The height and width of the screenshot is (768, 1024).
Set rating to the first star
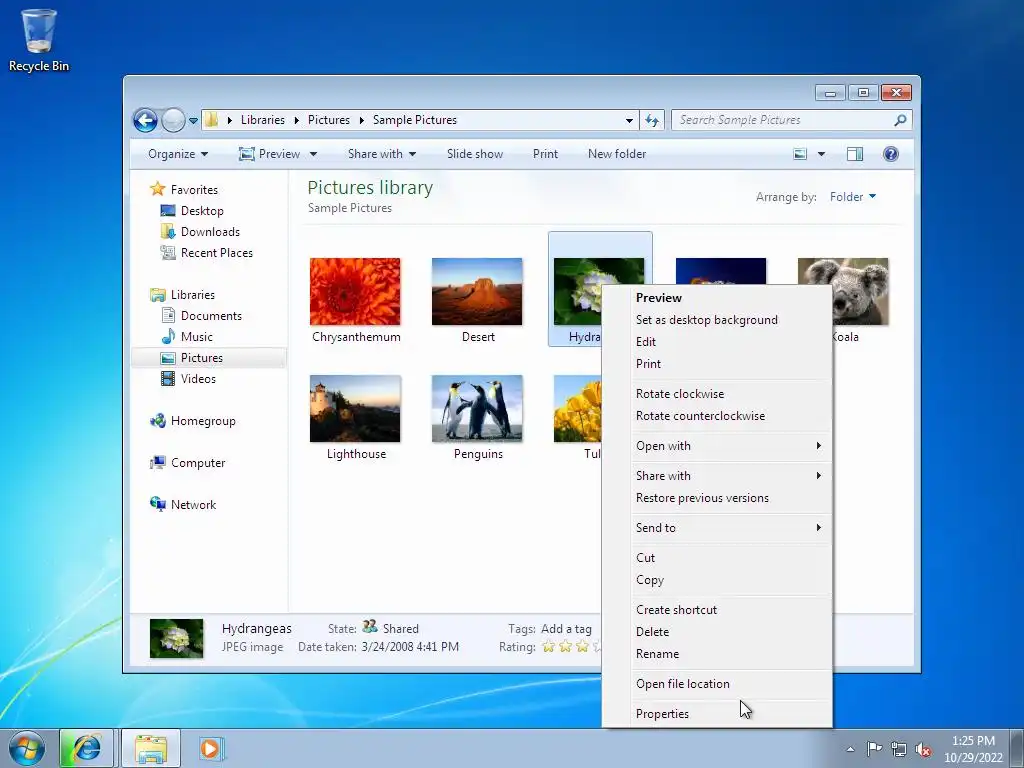[x=549, y=647]
